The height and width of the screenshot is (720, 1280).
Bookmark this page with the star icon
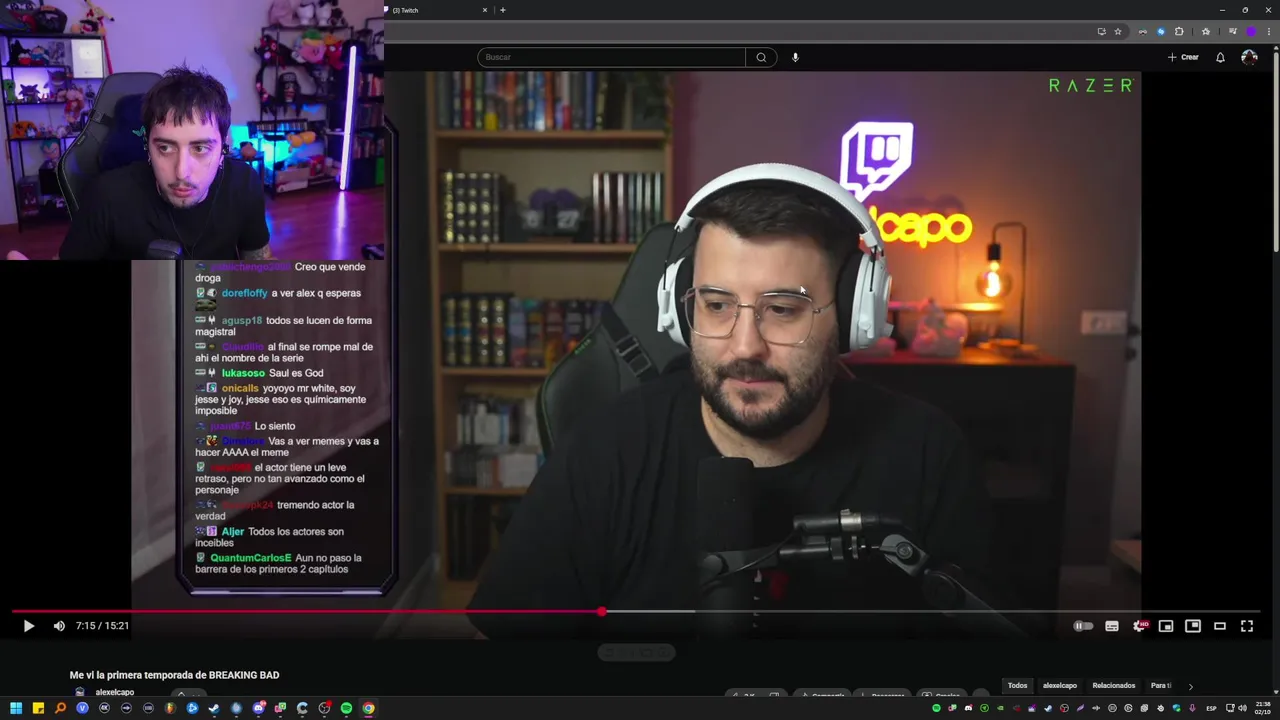click(x=1118, y=31)
